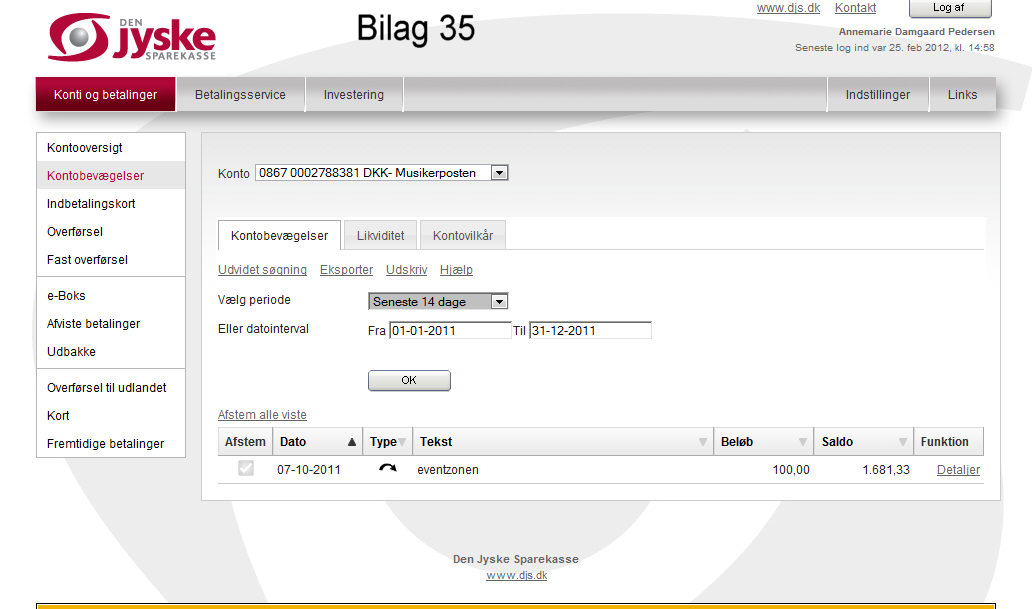The width and height of the screenshot is (1032, 609).
Task: Click the Hjælp link
Action: click(x=456, y=269)
